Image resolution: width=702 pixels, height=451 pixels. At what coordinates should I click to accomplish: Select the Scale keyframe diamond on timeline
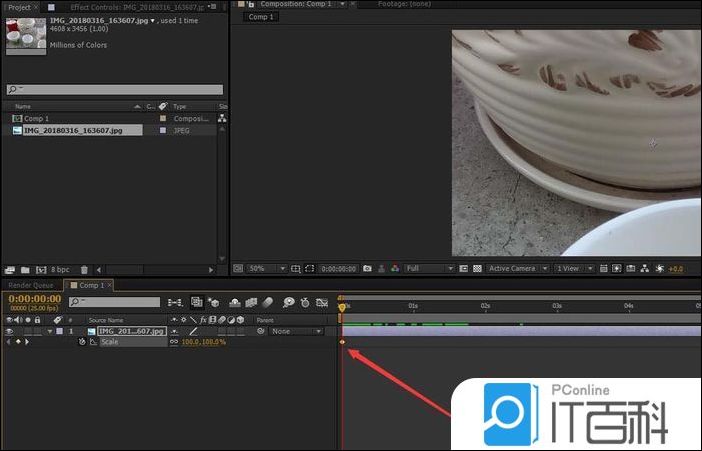click(x=342, y=342)
